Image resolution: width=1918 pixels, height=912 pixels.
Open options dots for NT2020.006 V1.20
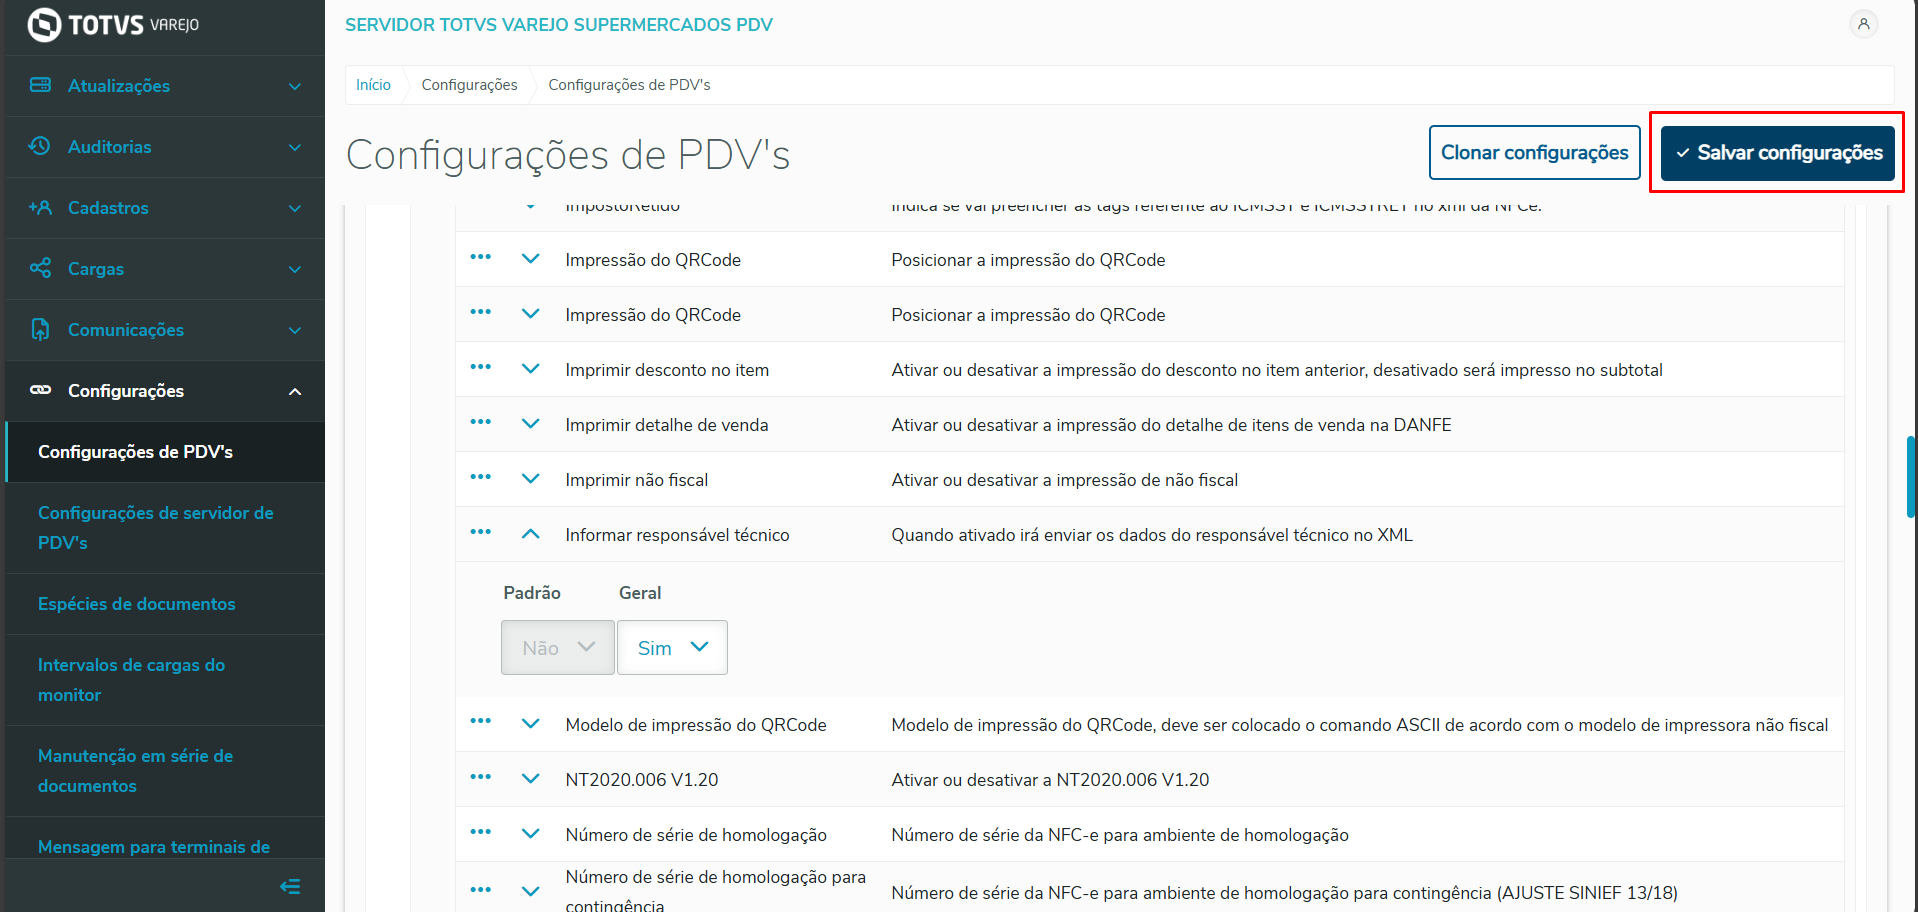point(481,776)
